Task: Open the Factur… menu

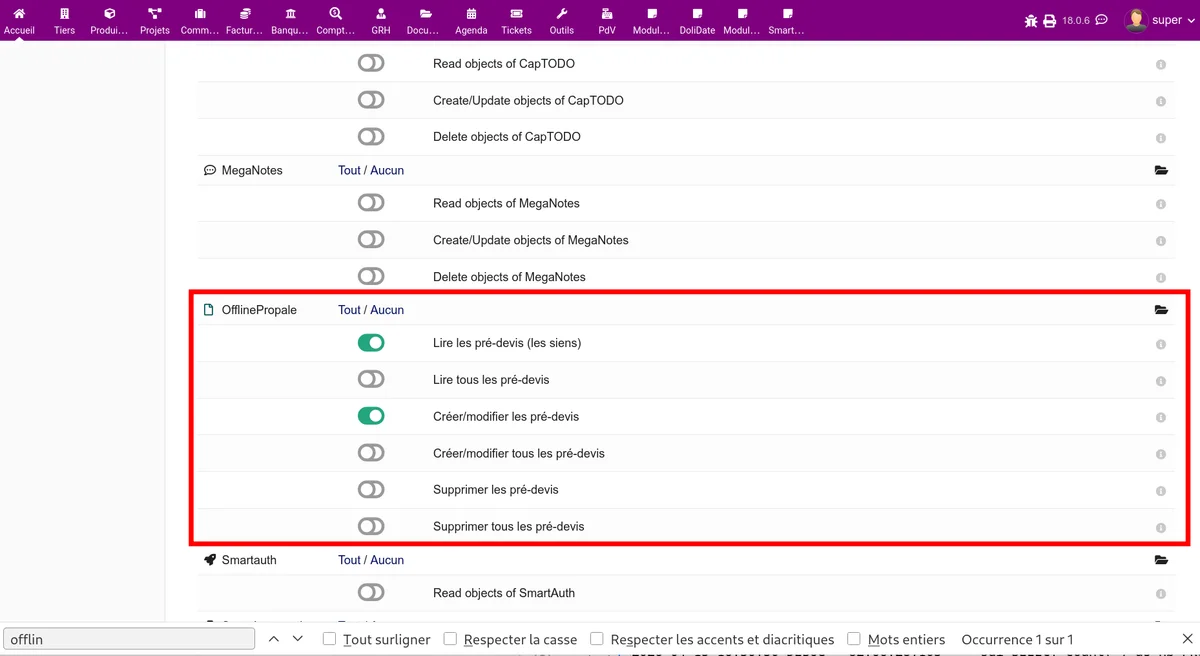Action: 245,20
